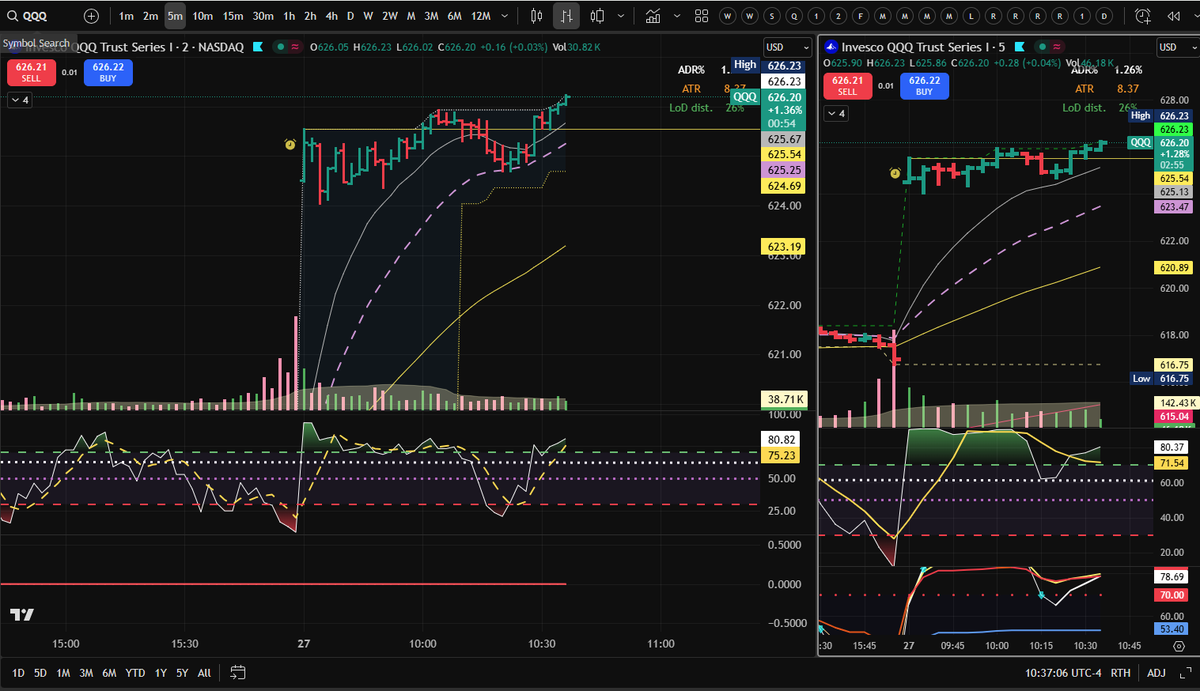Viewport: 1200px width, 691px height.
Task: Click the 626.21 SELL button on the right chart
Action: tap(847, 86)
